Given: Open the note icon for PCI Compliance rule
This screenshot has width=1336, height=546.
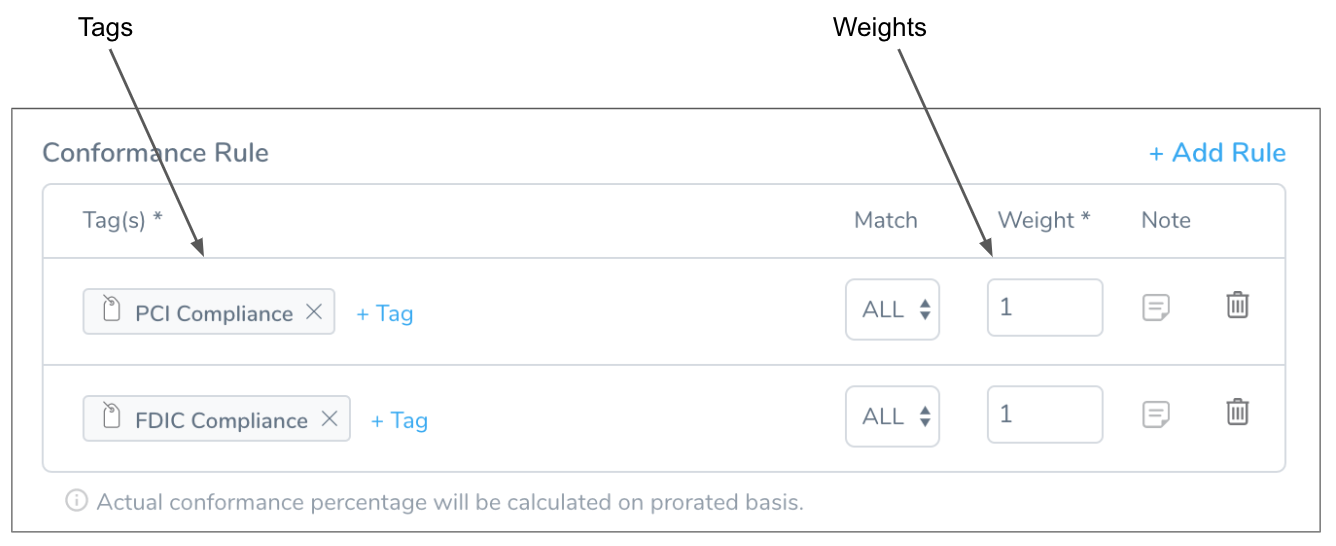Looking at the screenshot, I should 1156,307.
